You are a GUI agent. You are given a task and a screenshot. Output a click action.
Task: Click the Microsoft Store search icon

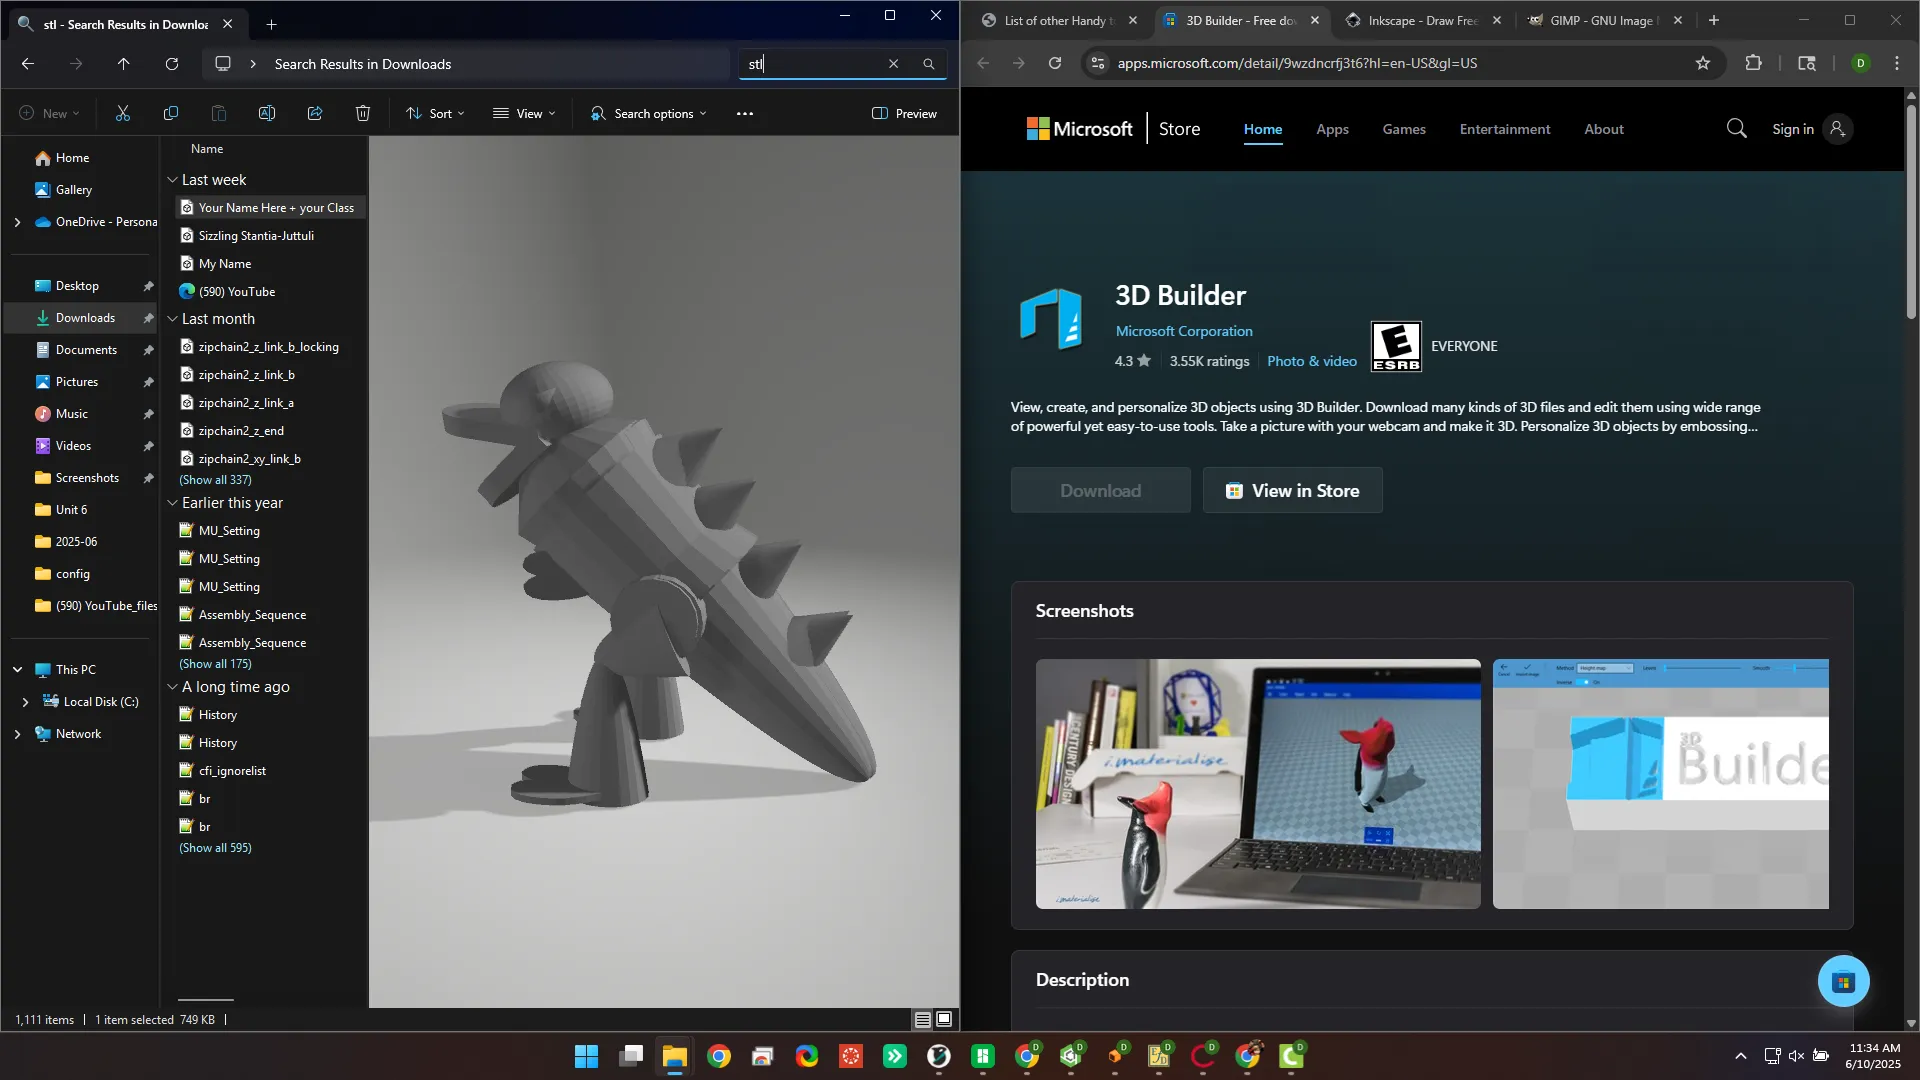(x=1737, y=129)
